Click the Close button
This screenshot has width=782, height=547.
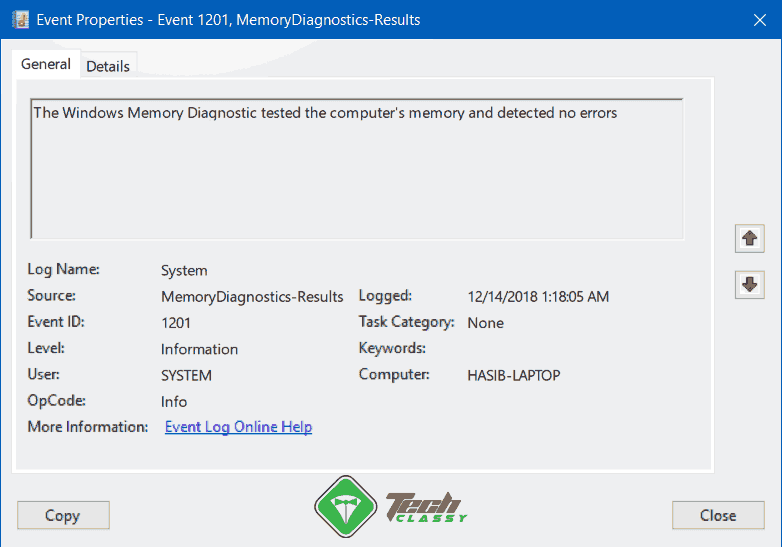(x=718, y=515)
